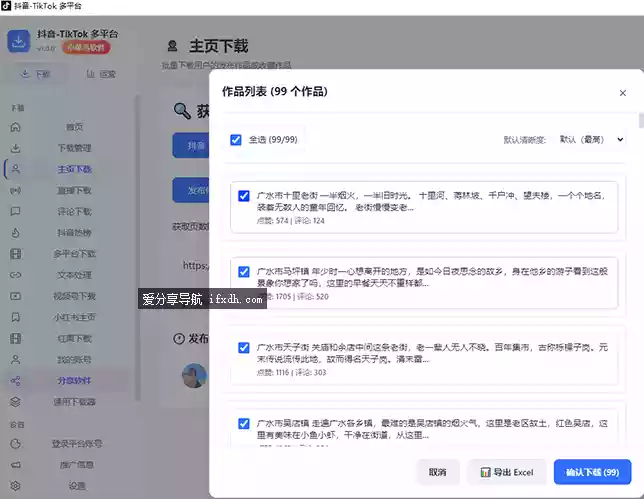Click 确认下载 (99) button
The height and width of the screenshot is (499, 644).
pos(592,472)
